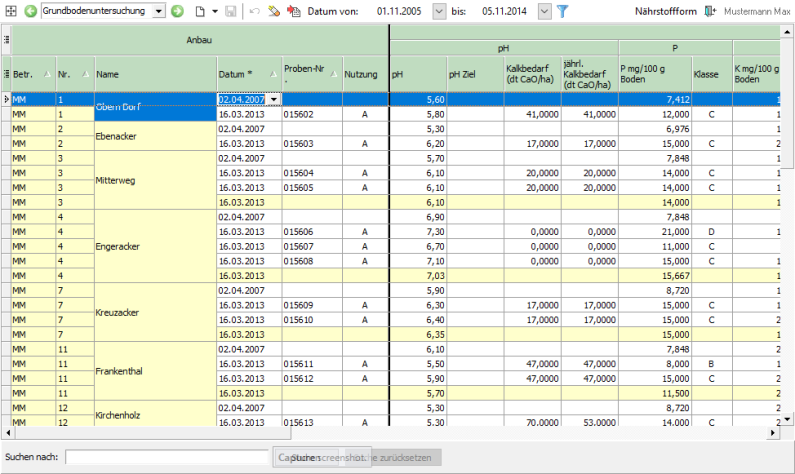This screenshot has width=795, height=474.
Task: Expand the arrow next to new document icon
Action: coord(214,11)
